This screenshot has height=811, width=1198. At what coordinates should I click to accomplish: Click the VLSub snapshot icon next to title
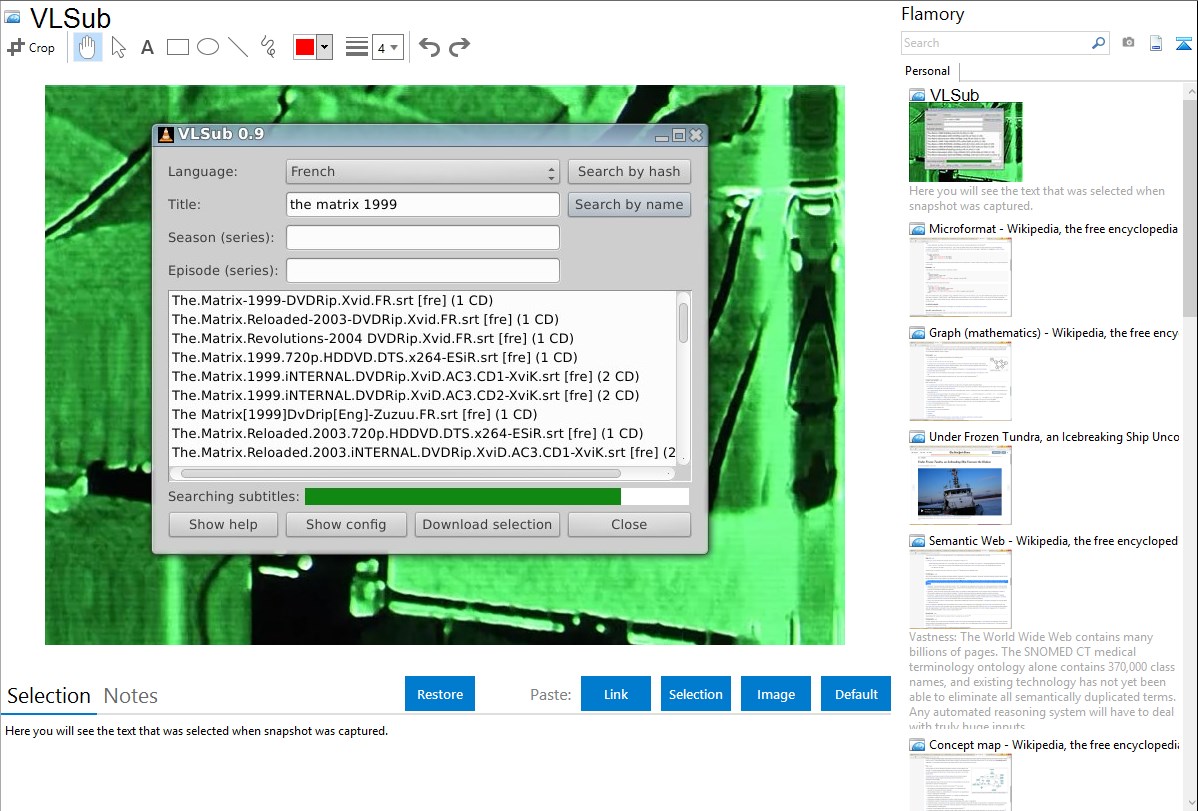pos(12,17)
